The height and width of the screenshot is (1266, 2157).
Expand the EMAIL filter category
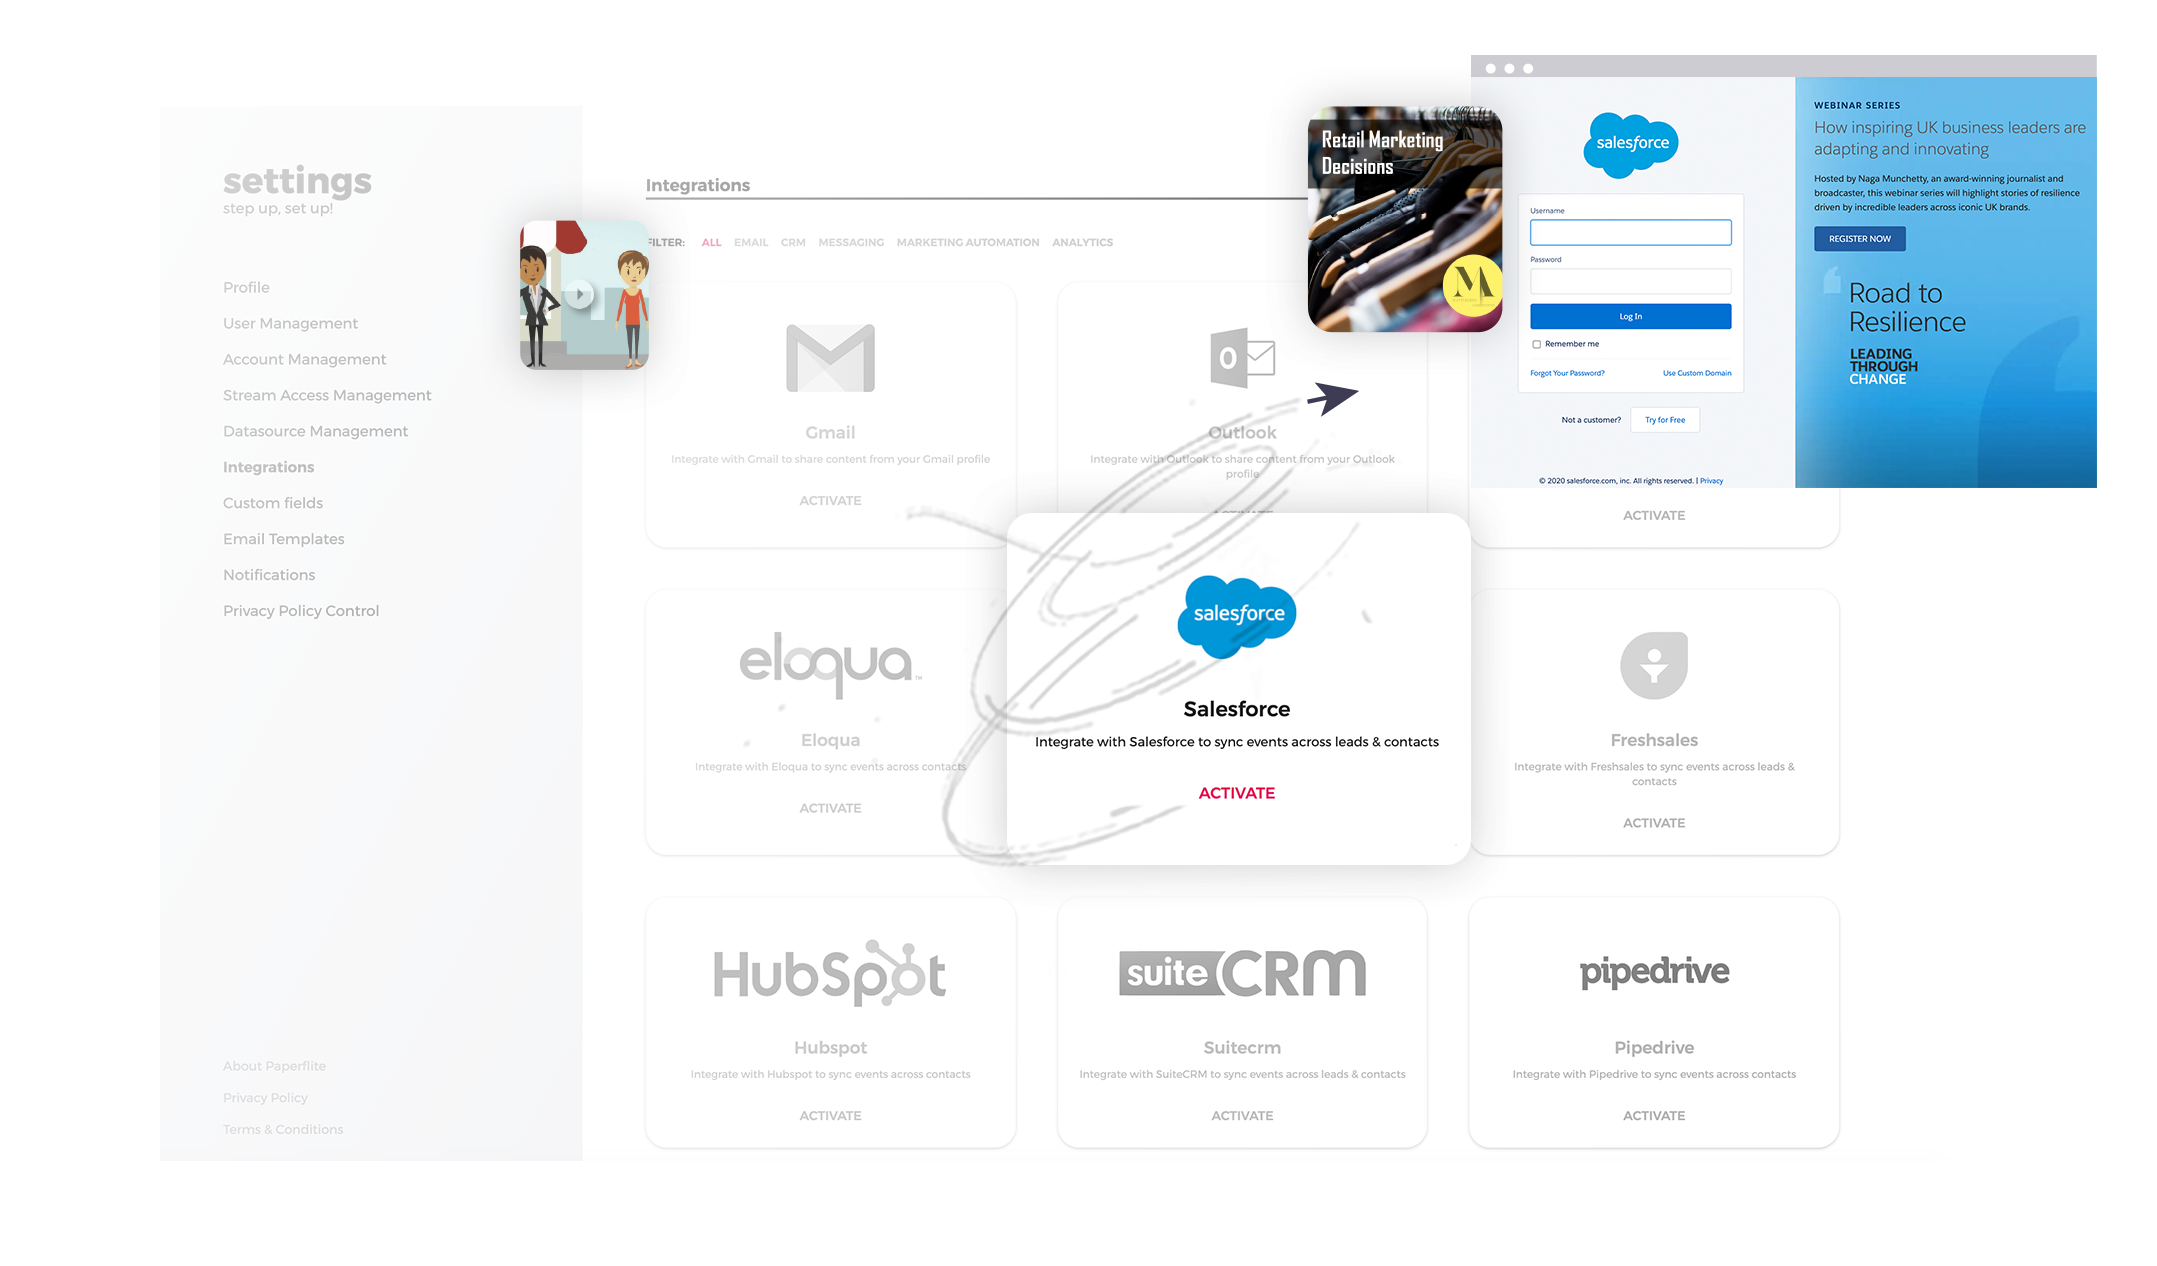[x=747, y=241]
